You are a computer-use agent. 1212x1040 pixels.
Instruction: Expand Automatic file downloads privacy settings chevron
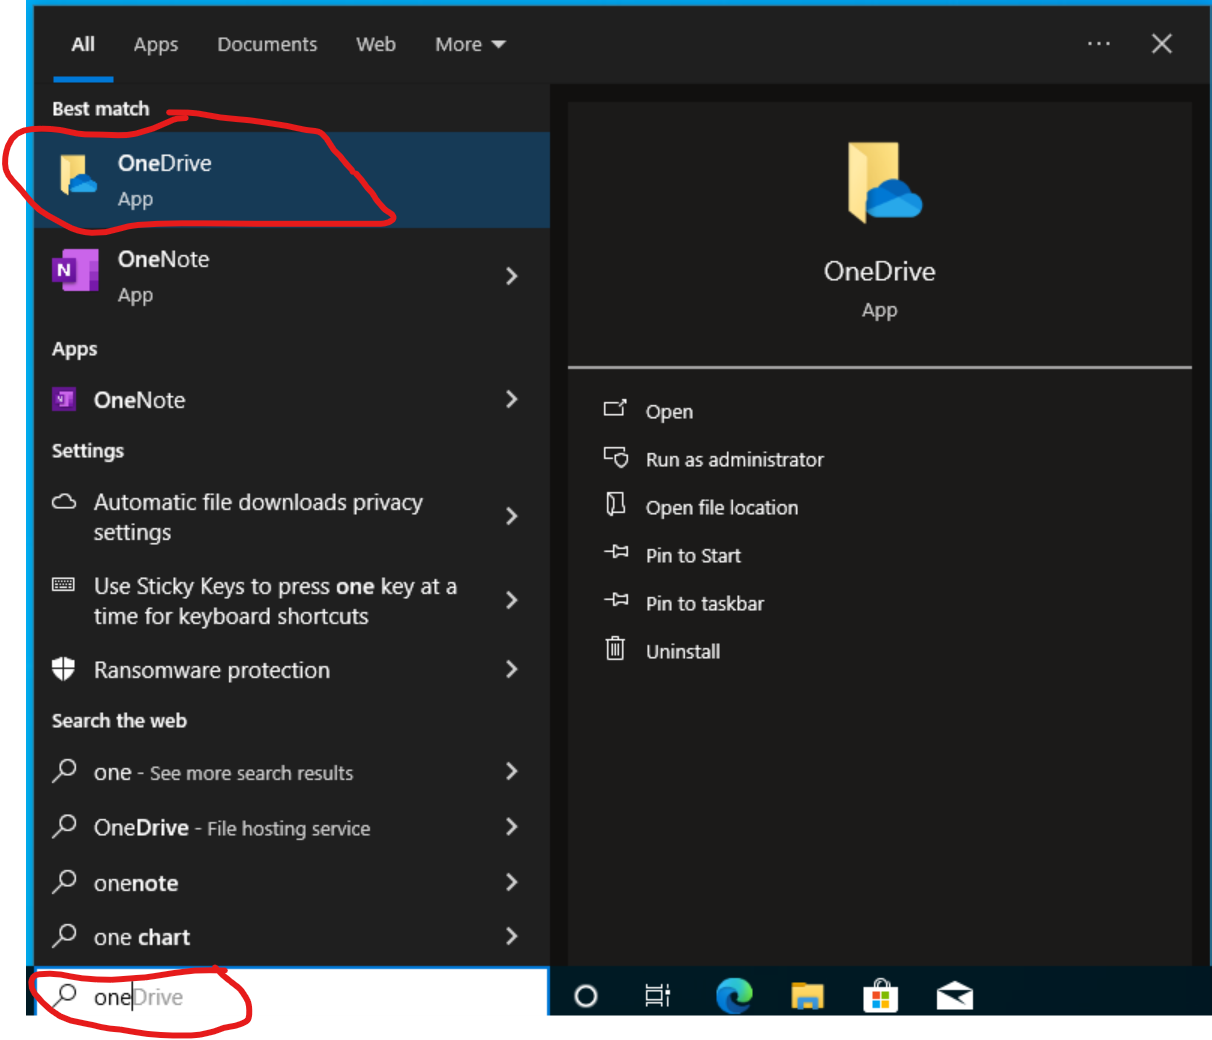tap(512, 516)
